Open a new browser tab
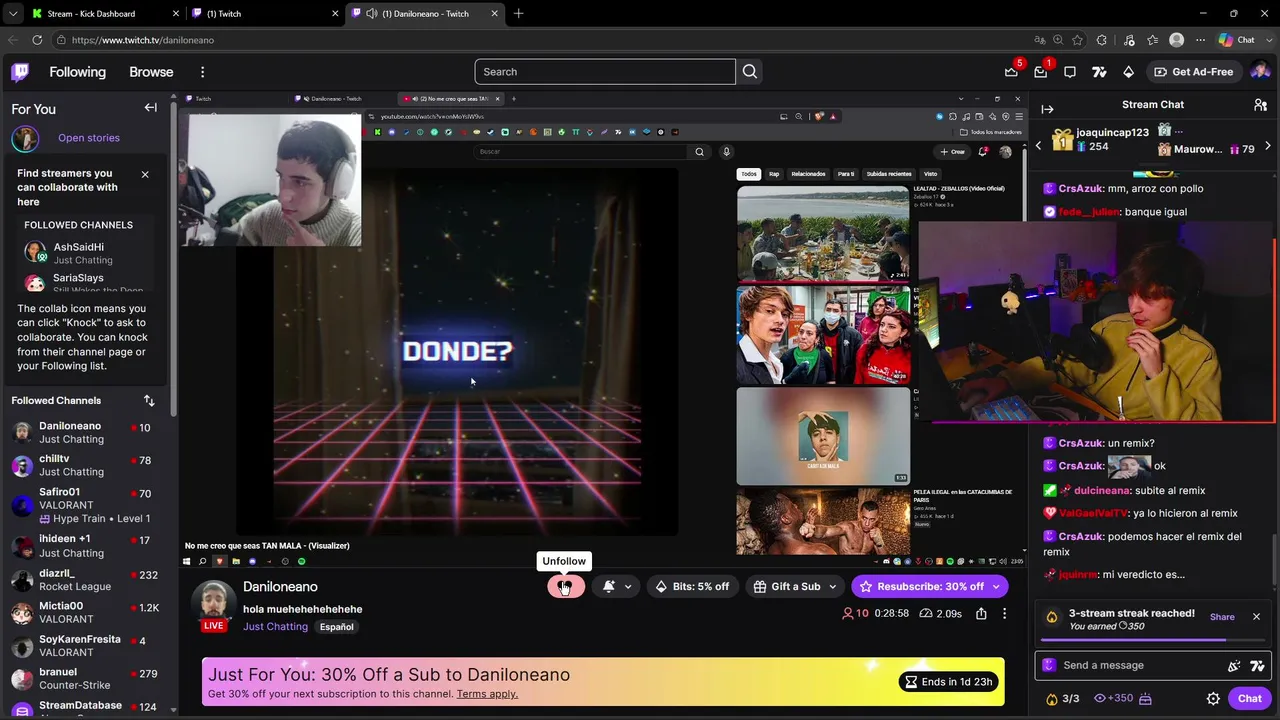The height and width of the screenshot is (720, 1280). click(x=518, y=14)
